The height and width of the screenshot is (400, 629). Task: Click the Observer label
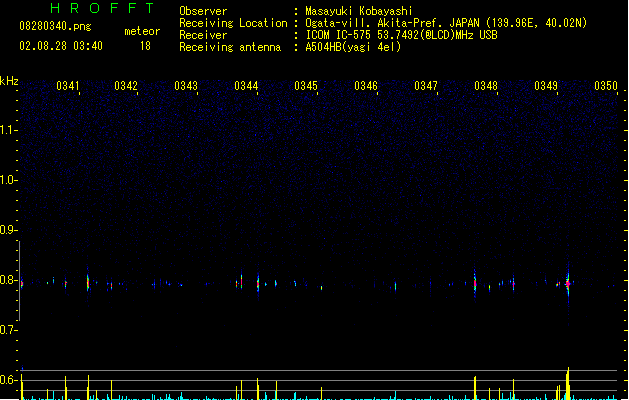pyautogui.click(x=203, y=11)
